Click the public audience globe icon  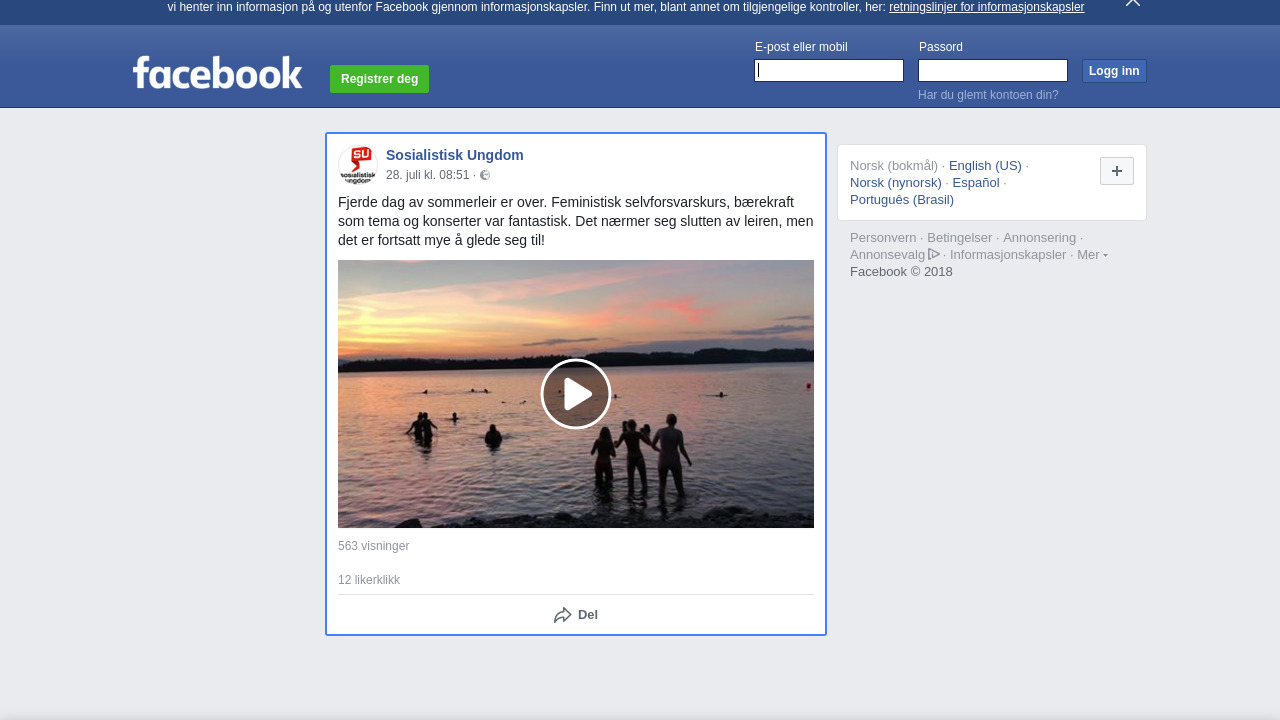(485, 175)
